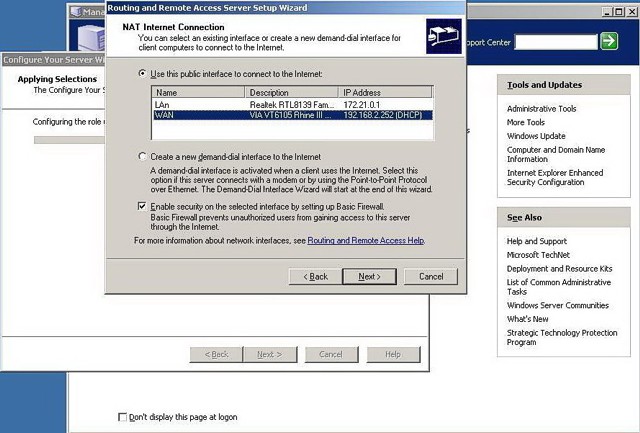Click the Manage Your Server title bar icon
Screen dimensions: 640x433
pyautogui.click(x=76, y=11)
